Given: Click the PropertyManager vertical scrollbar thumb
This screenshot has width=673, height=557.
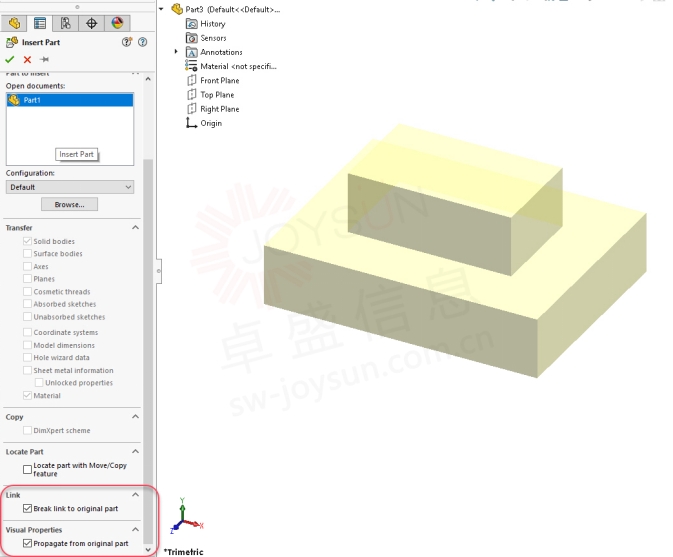Looking at the screenshot, I should pos(148,351).
